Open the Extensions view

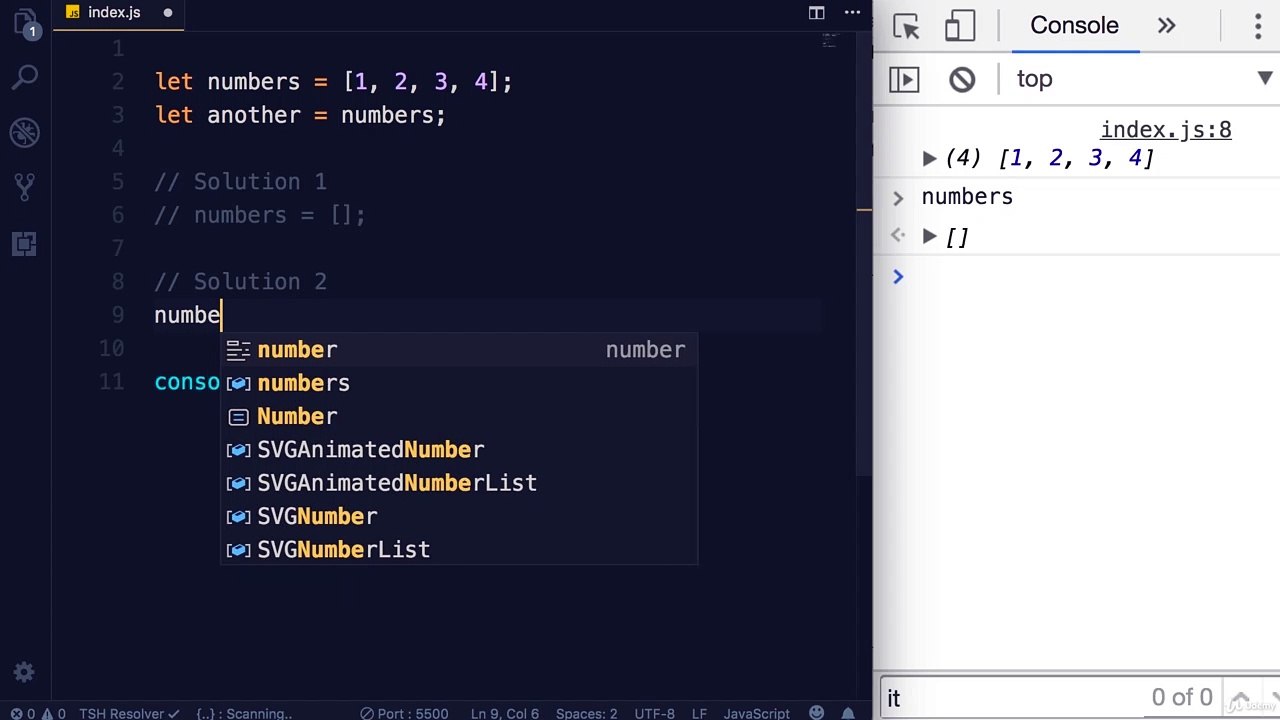(x=25, y=243)
